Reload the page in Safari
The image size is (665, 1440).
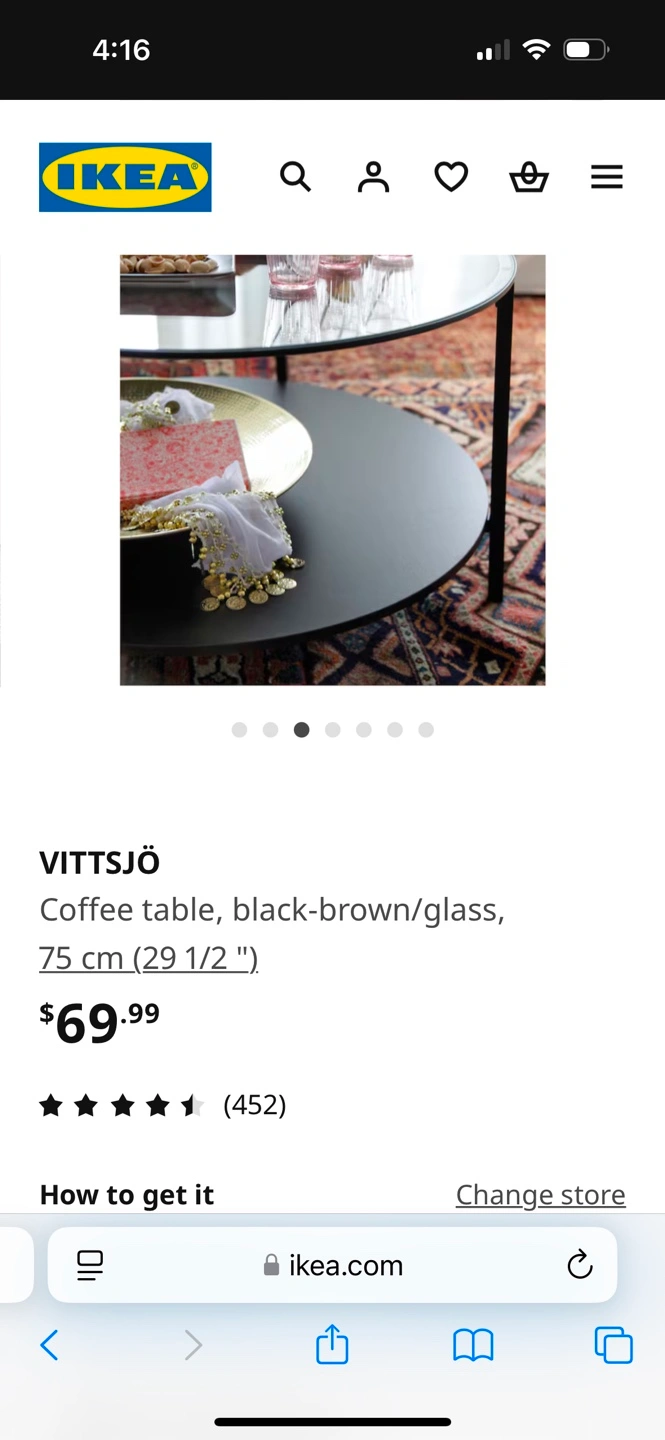580,1265
